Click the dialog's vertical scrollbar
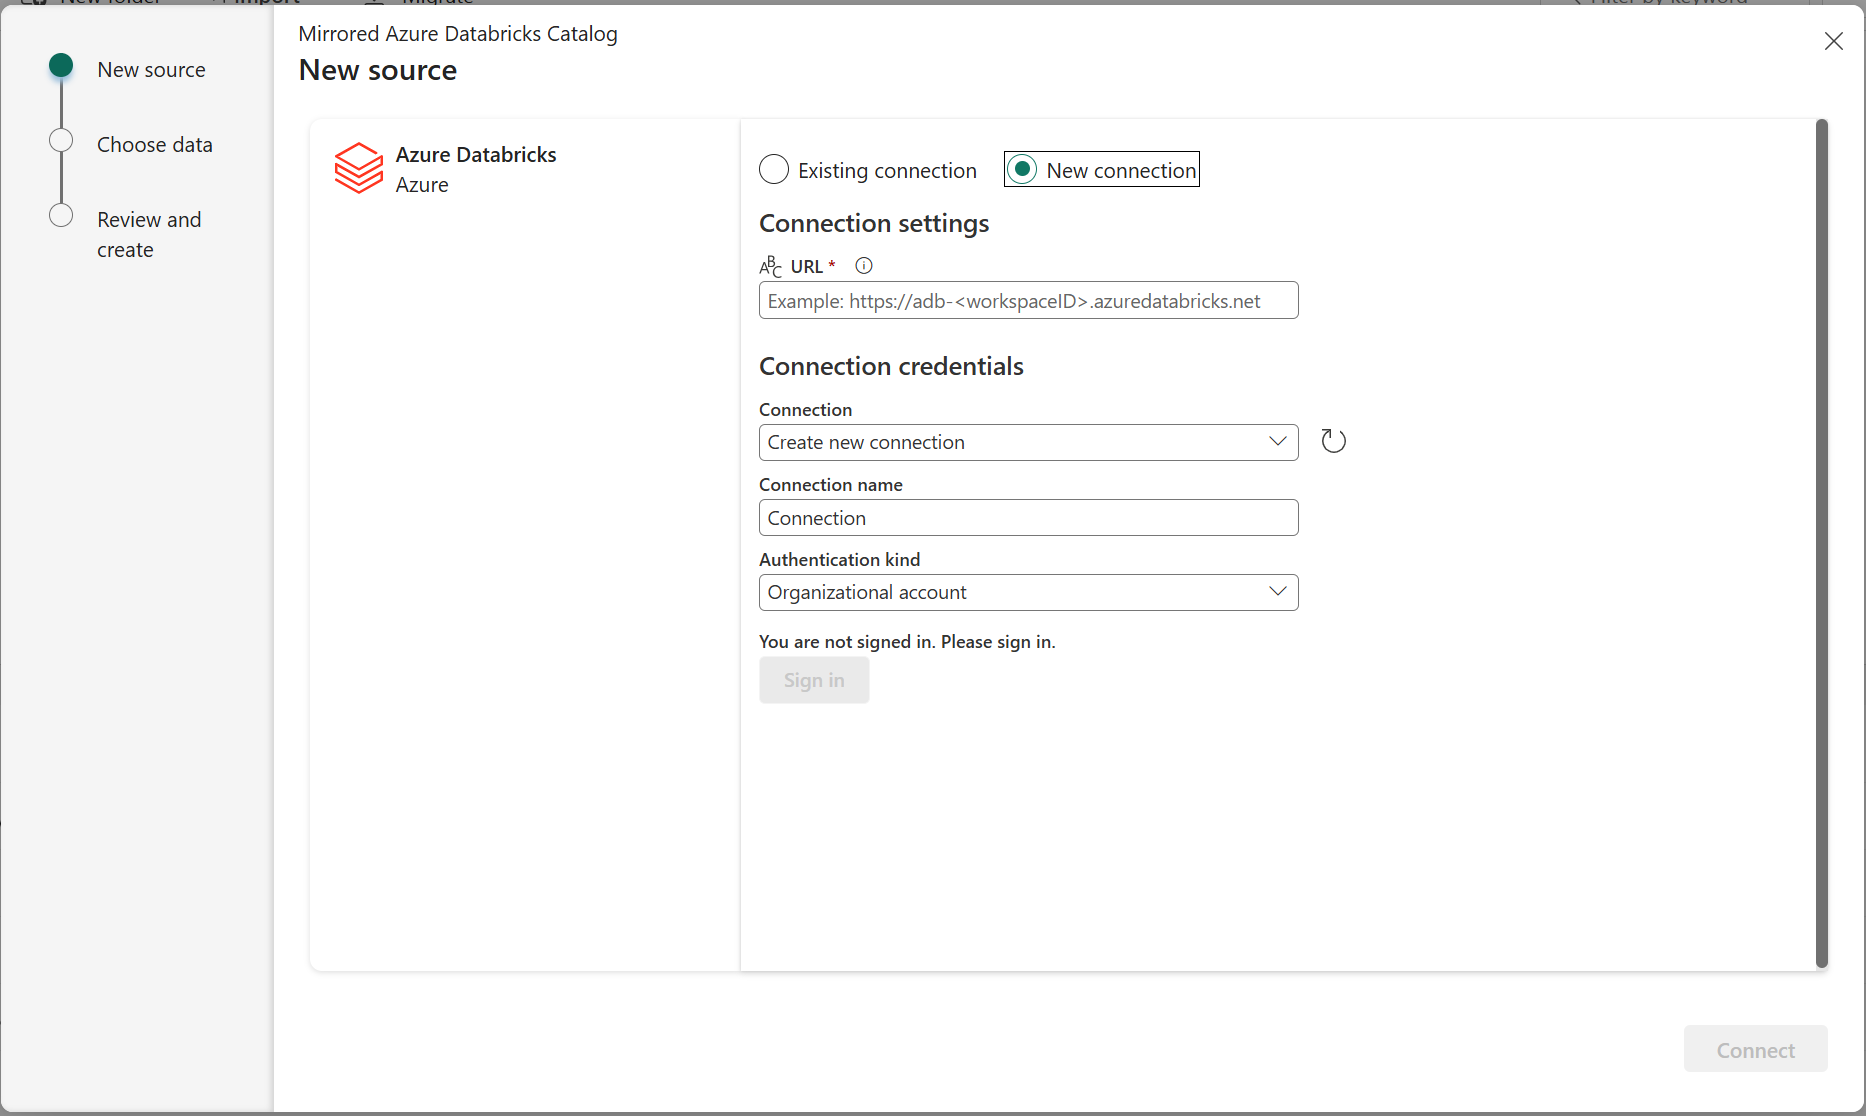Image resolution: width=1866 pixels, height=1116 pixels. click(x=1821, y=544)
